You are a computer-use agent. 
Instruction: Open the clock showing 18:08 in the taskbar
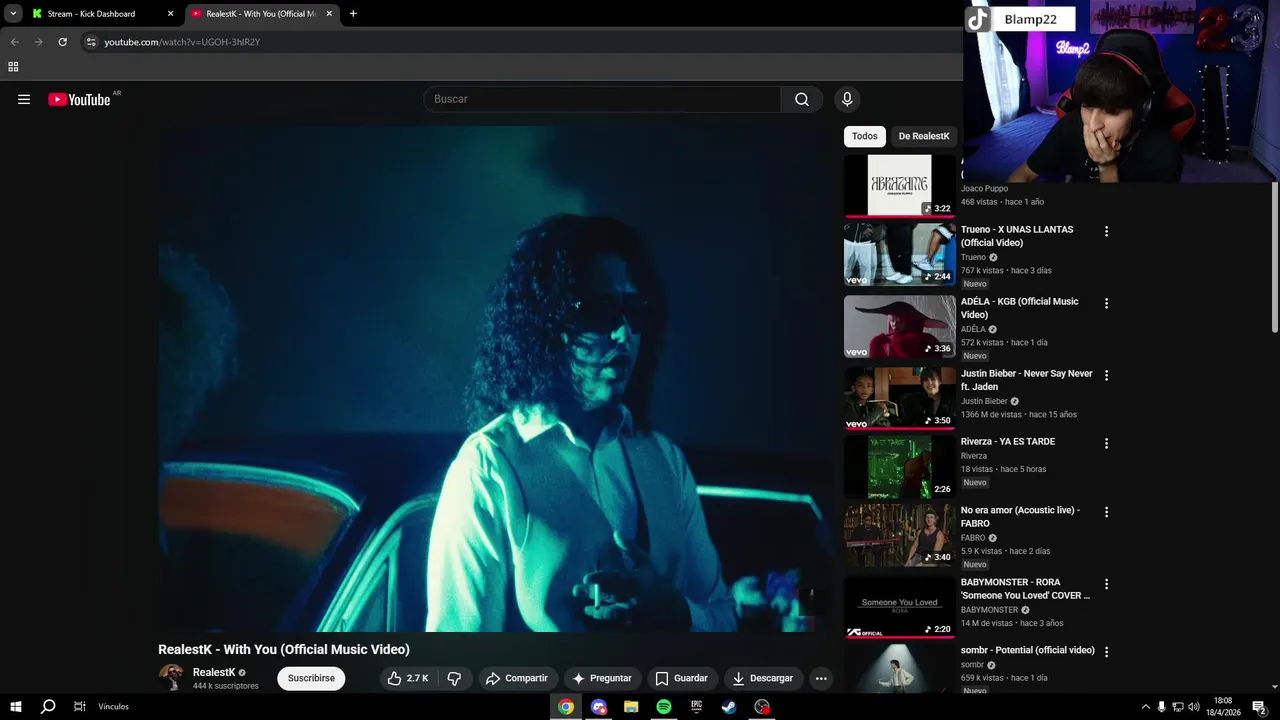click(x=1222, y=707)
